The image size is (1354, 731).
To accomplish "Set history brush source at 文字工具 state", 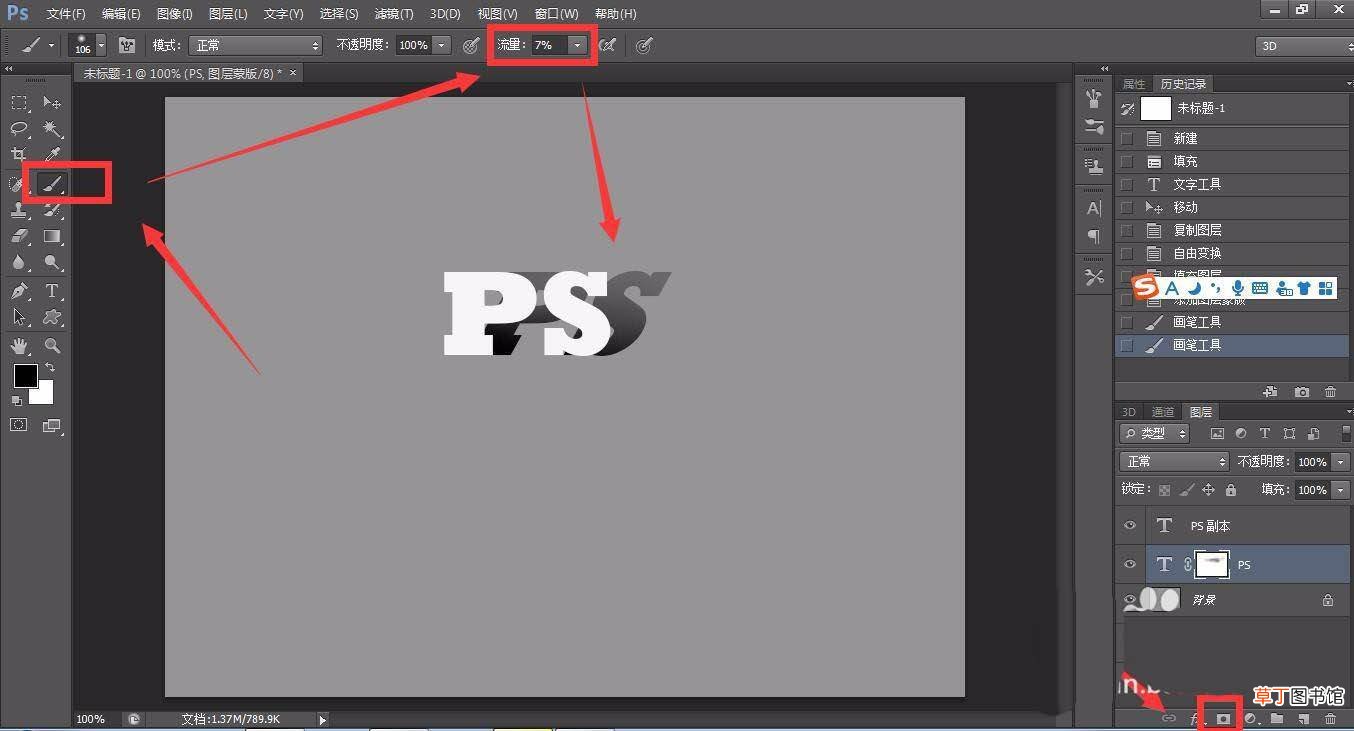I will click(1127, 185).
